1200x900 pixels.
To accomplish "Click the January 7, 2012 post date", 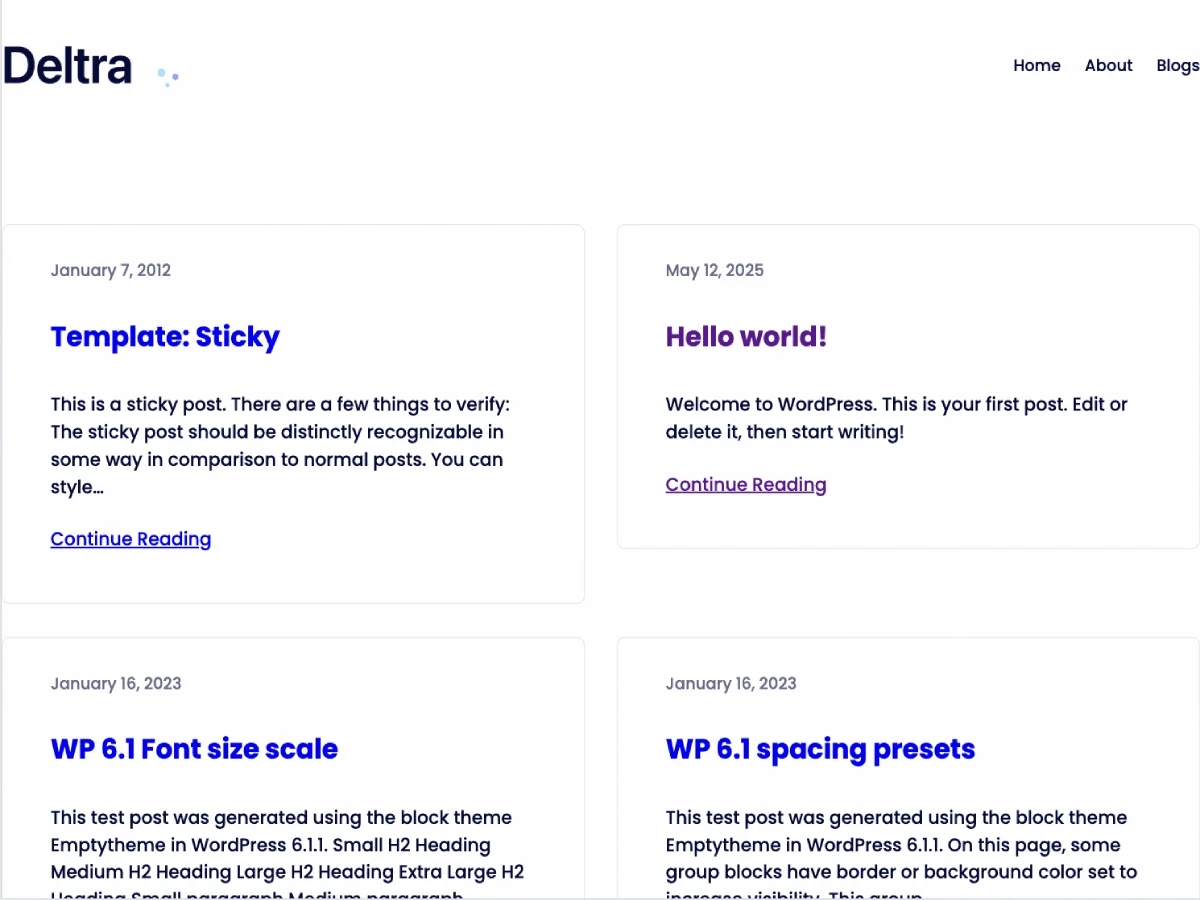I will click(111, 270).
